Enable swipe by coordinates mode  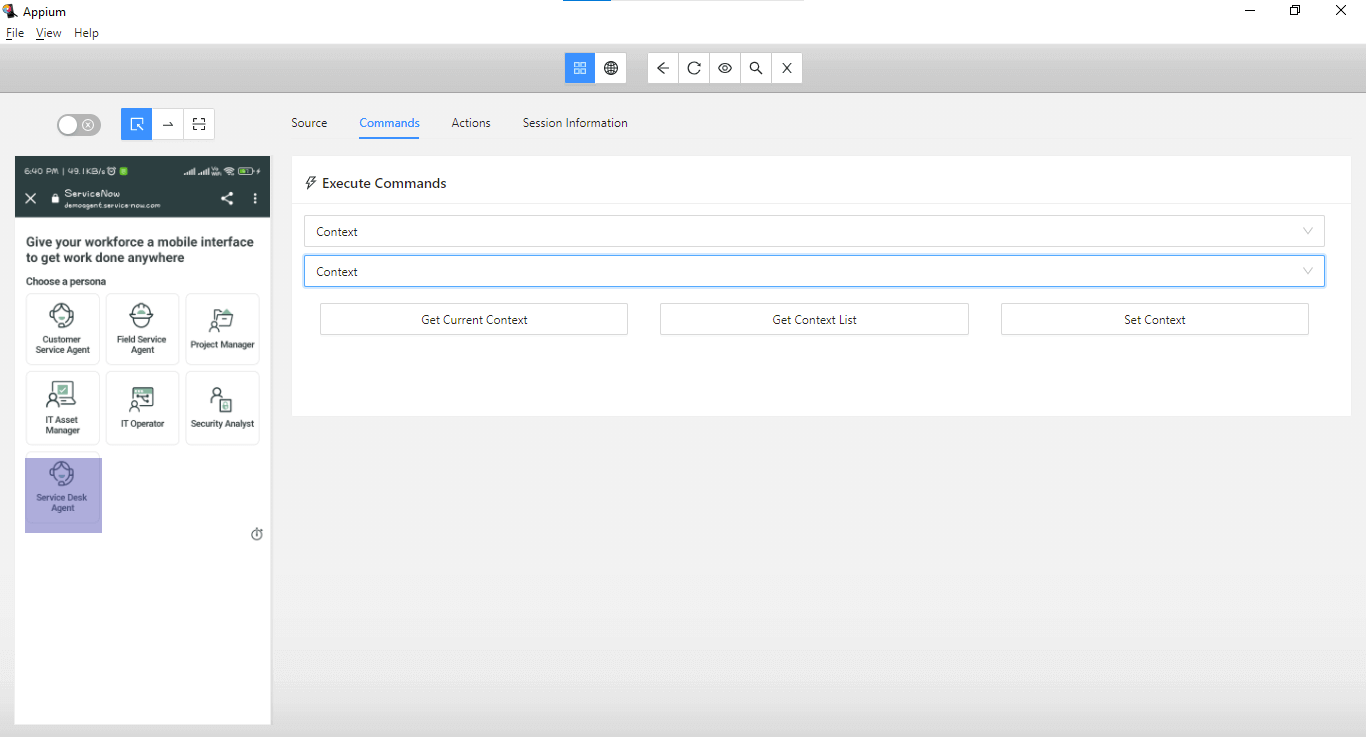click(167, 124)
